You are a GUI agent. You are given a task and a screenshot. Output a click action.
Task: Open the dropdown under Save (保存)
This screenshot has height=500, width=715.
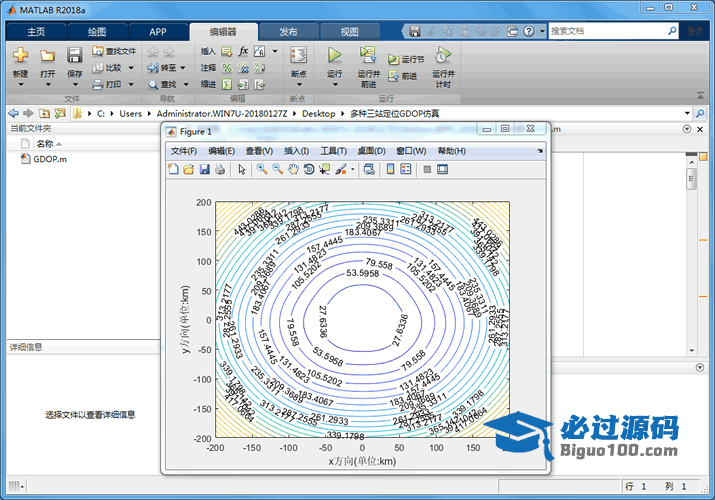(x=75, y=85)
